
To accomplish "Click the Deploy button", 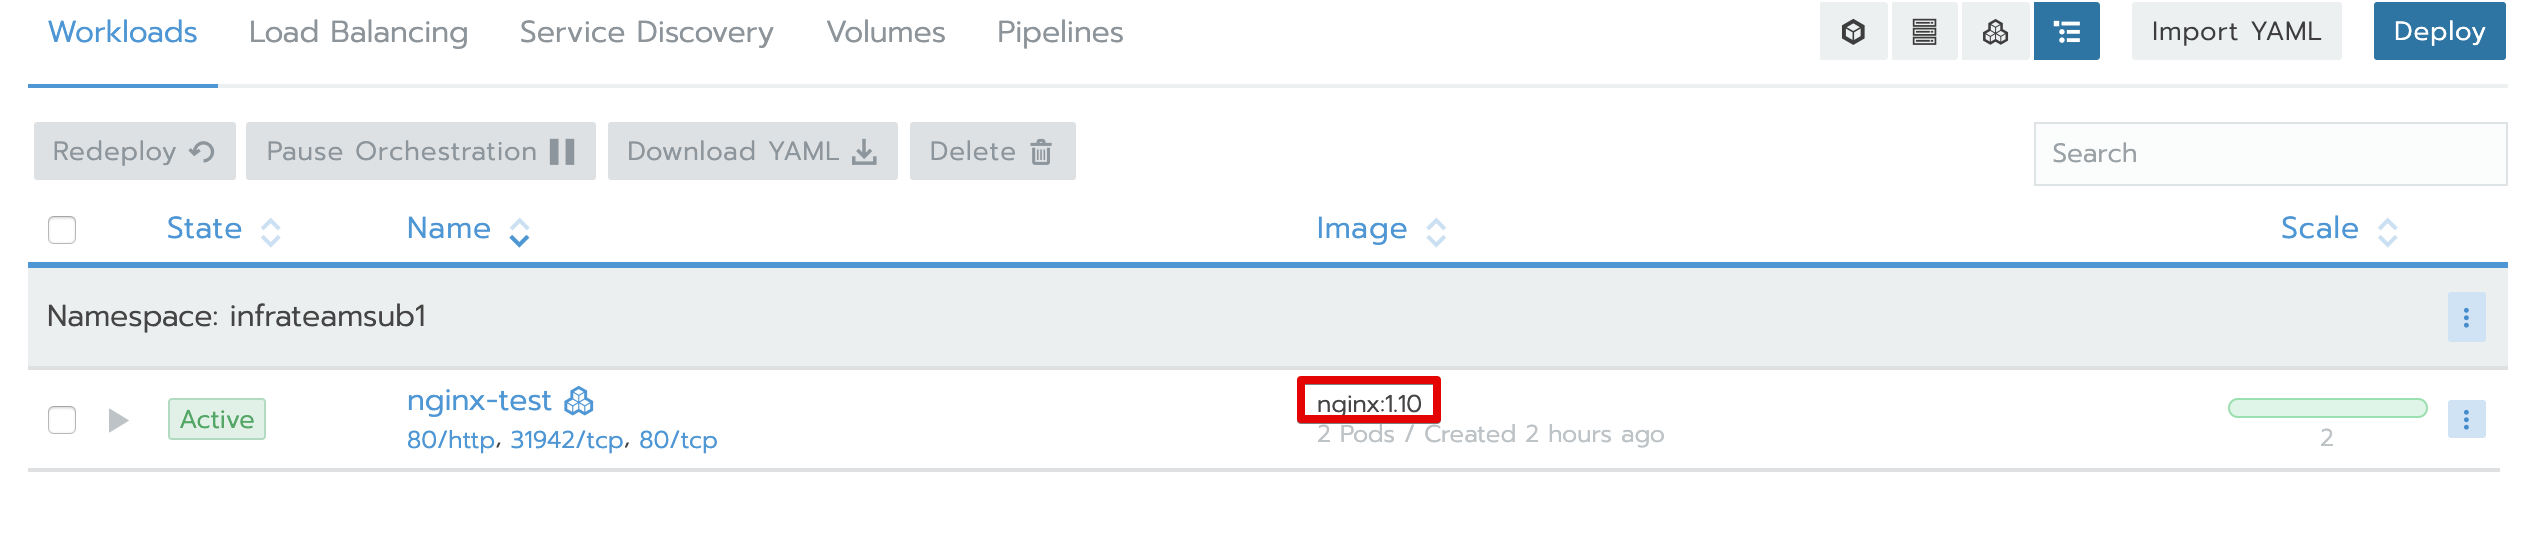I will tap(2439, 32).
